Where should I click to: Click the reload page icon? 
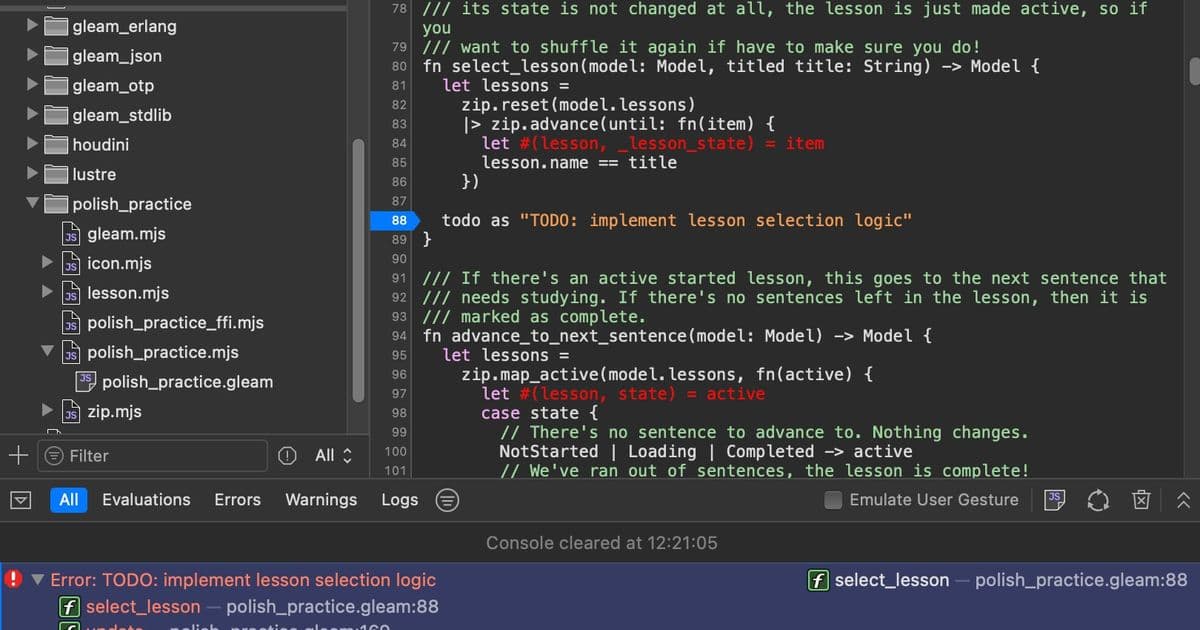(x=1098, y=500)
